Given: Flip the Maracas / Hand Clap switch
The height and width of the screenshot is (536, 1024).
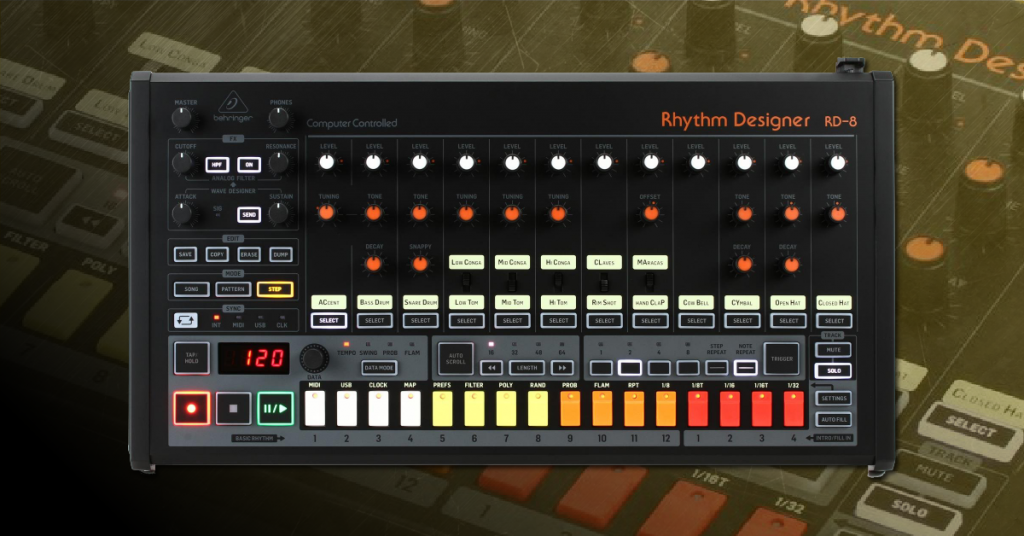Looking at the screenshot, I should coord(650,282).
